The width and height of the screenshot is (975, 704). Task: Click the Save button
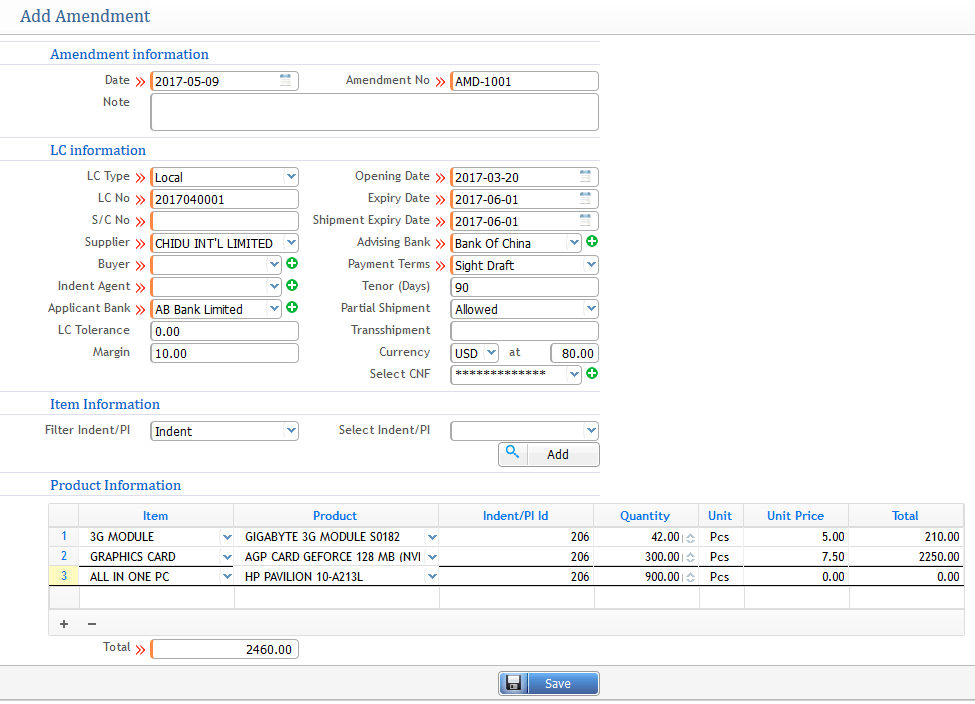click(548, 682)
